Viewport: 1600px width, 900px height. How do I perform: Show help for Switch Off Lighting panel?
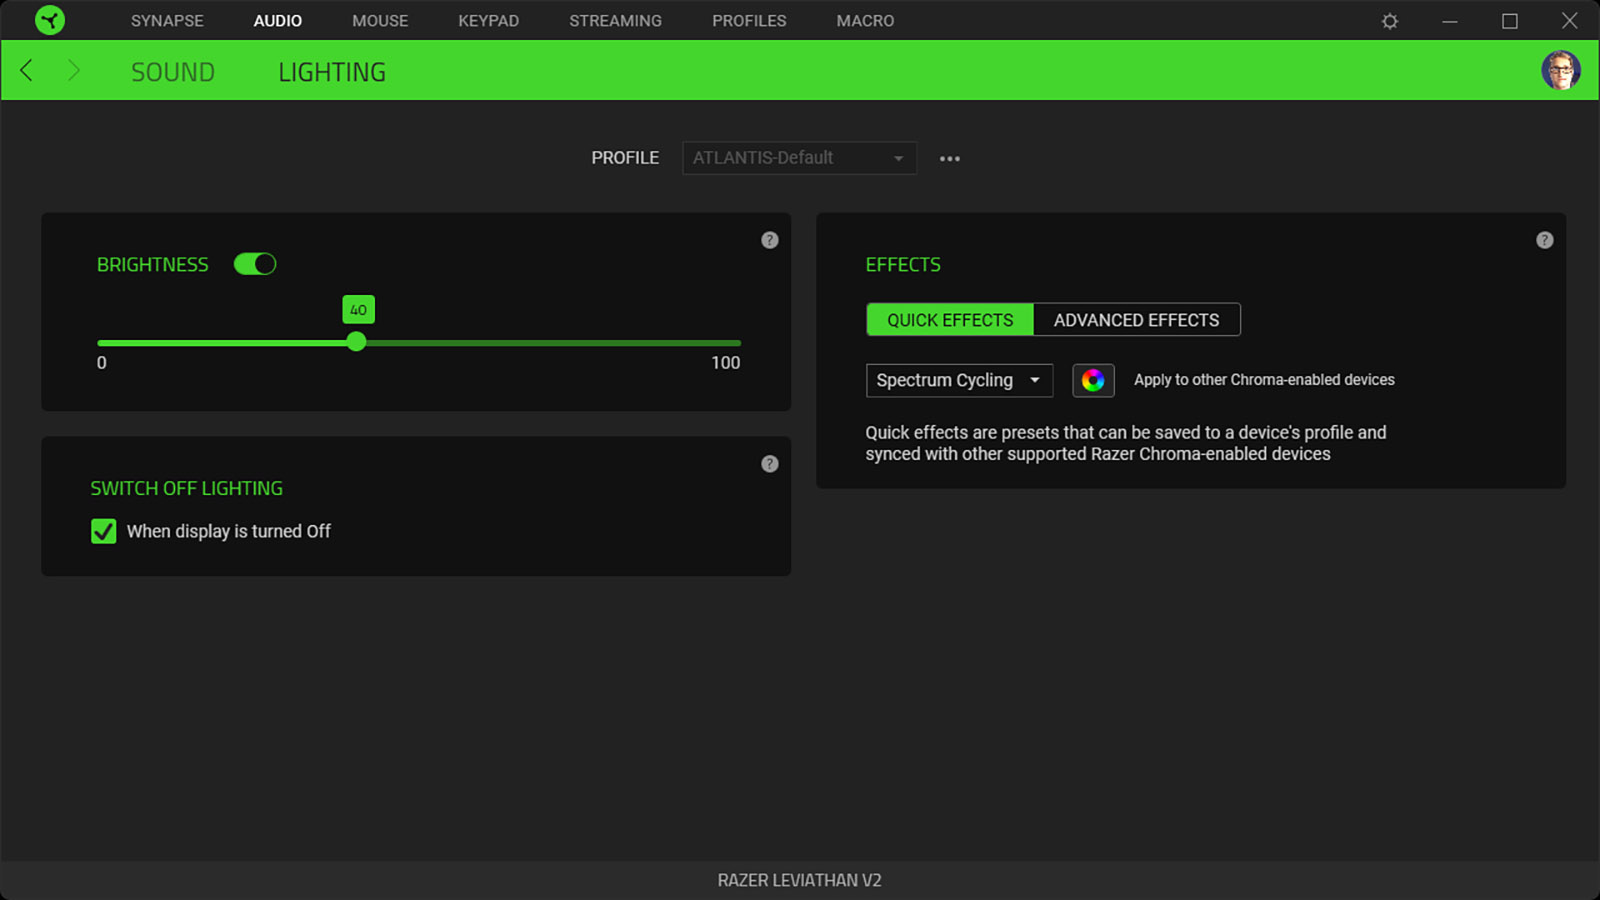(x=770, y=464)
